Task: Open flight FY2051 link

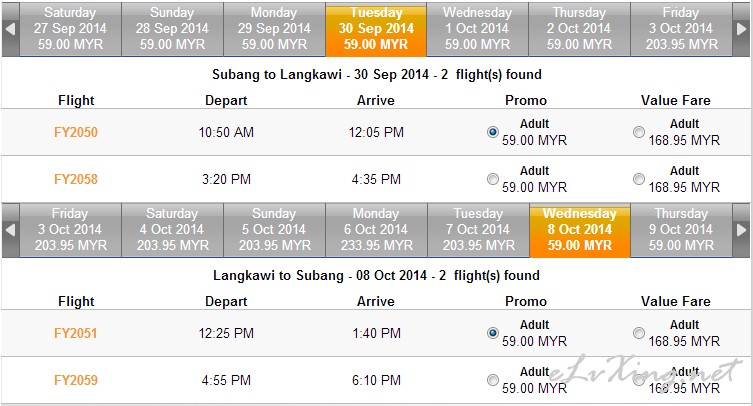Action: click(76, 333)
